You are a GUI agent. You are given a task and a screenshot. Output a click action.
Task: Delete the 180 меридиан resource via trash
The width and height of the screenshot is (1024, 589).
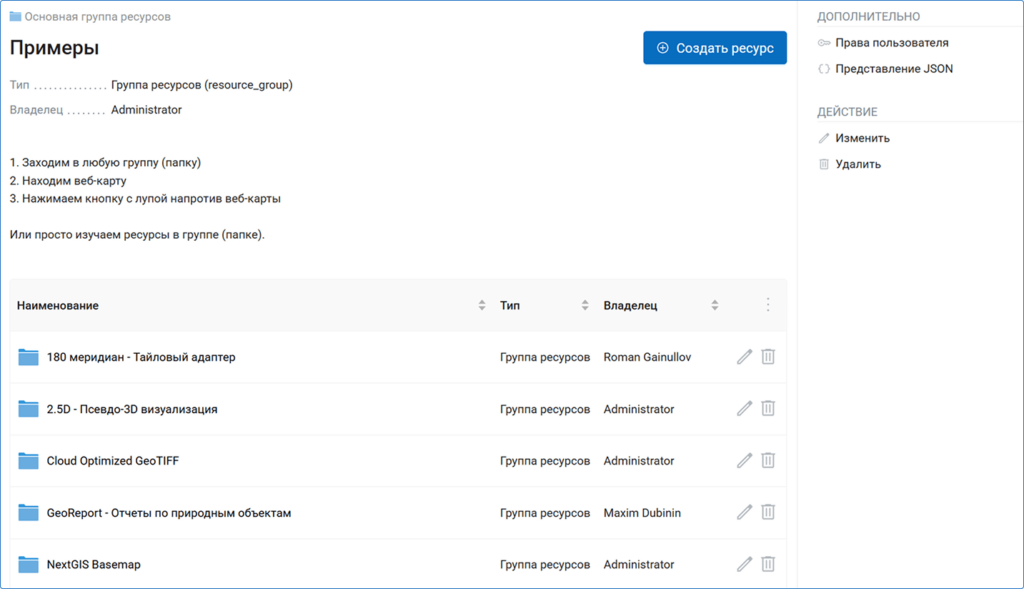[768, 357]
